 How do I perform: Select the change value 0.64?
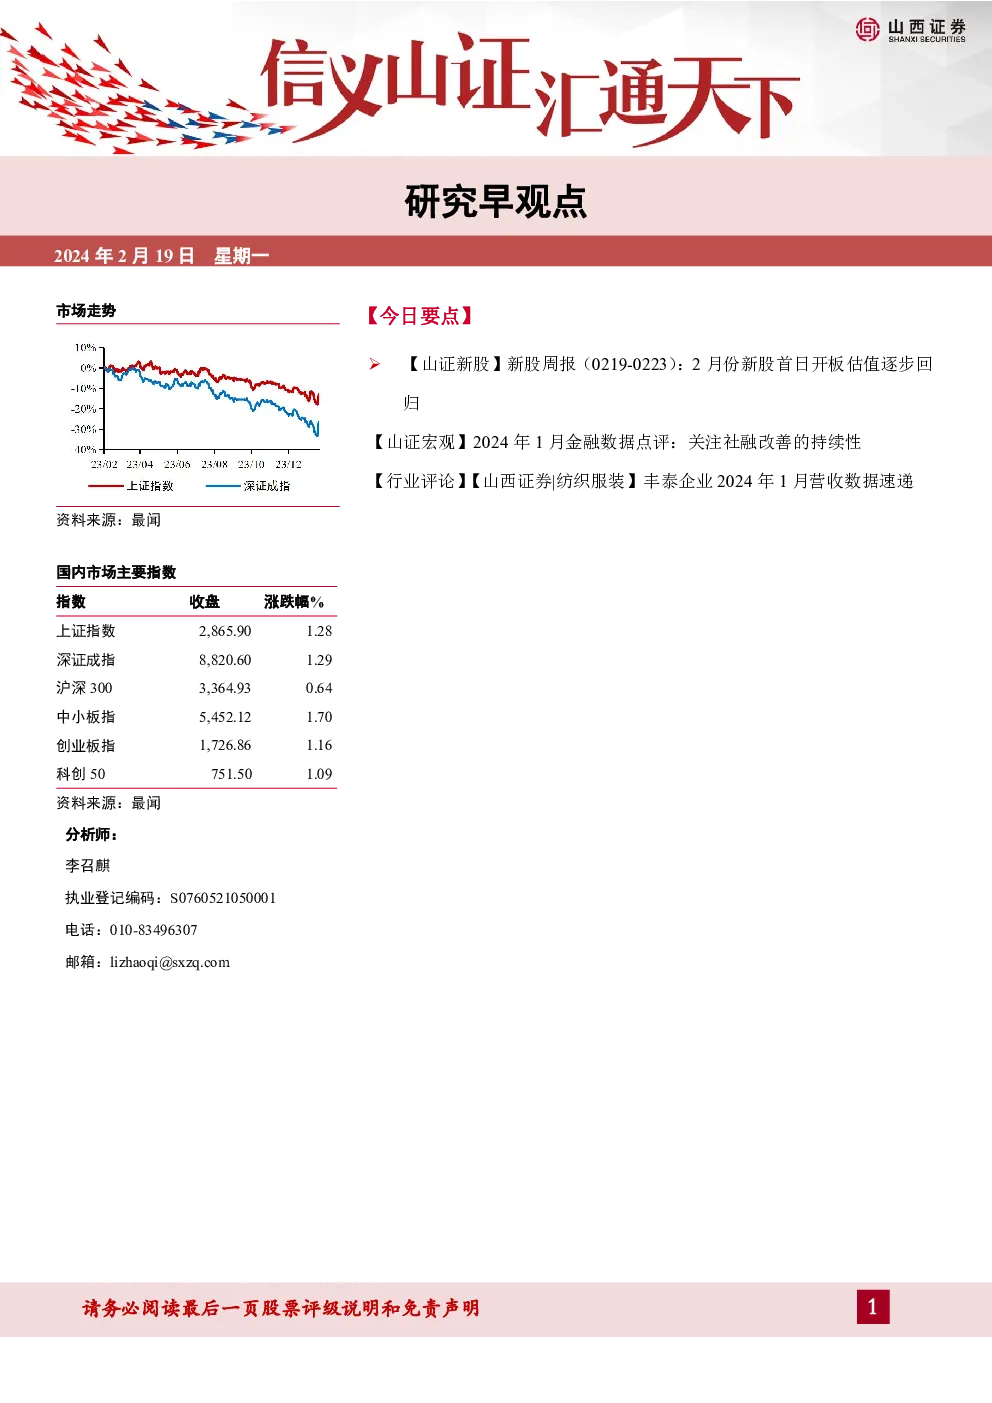point(319,688)
